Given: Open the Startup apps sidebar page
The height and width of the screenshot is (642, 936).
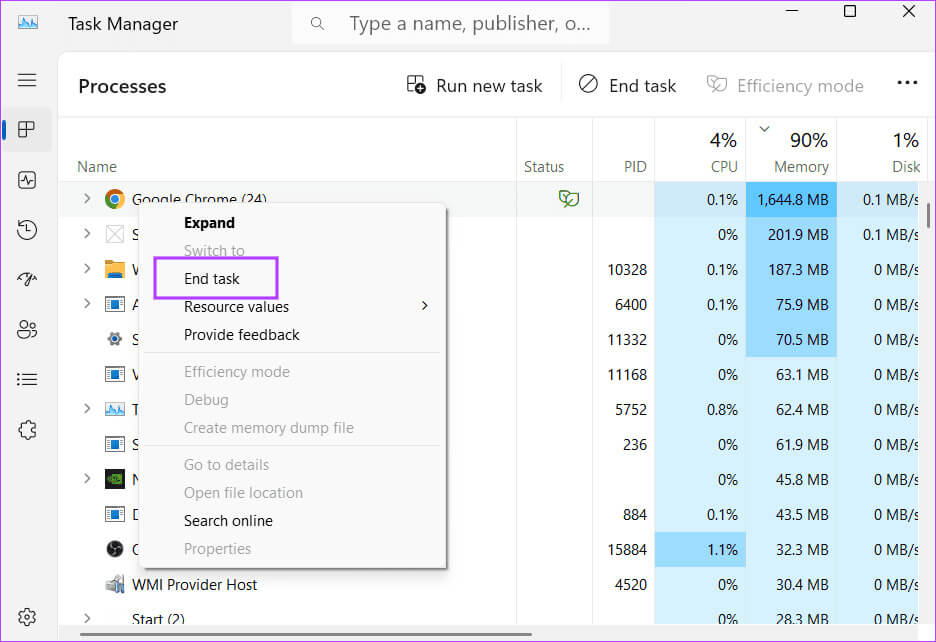Looking at the screenshot, I should click(27, 278).
